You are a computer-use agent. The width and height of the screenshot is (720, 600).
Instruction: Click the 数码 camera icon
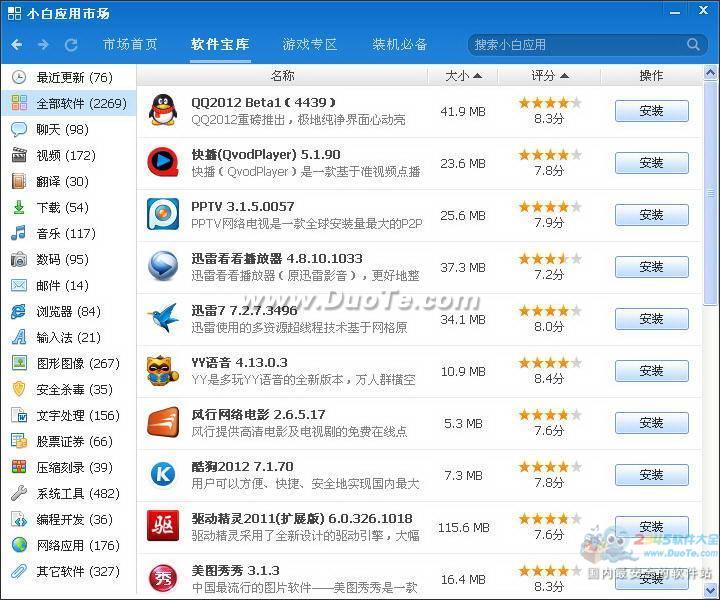point(19,259)
